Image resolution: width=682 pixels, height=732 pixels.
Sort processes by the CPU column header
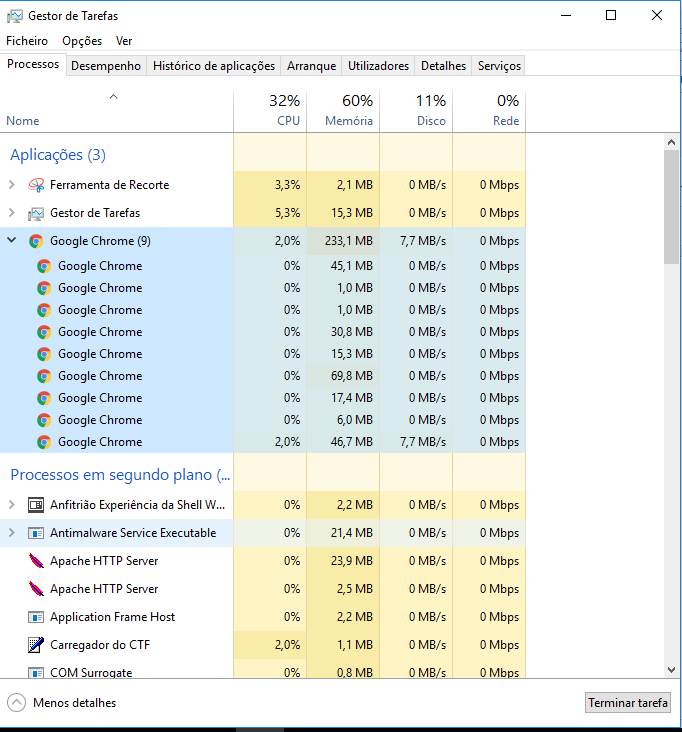(x=270, y=111)
